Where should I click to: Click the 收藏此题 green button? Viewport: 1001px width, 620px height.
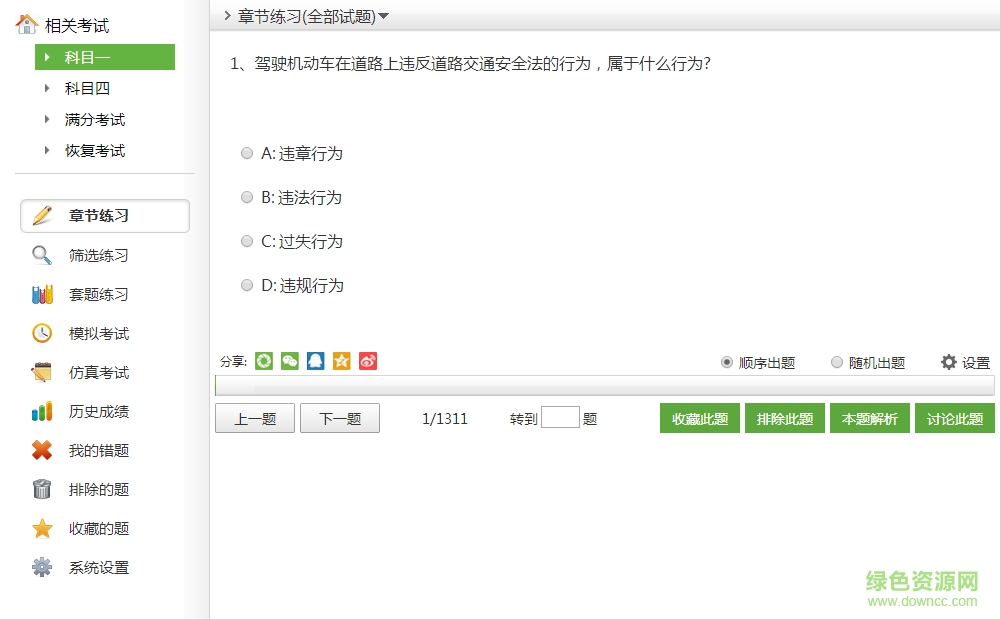point(698,418)
